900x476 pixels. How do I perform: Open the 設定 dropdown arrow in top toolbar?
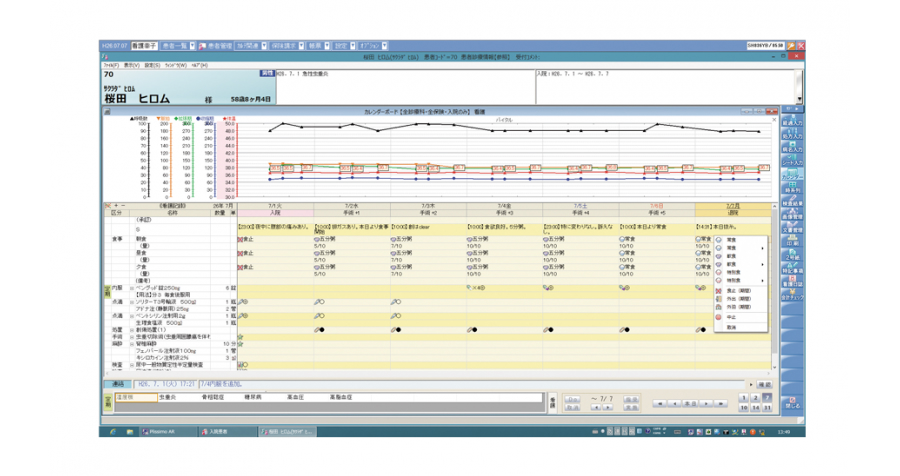[x=353, y=46]
